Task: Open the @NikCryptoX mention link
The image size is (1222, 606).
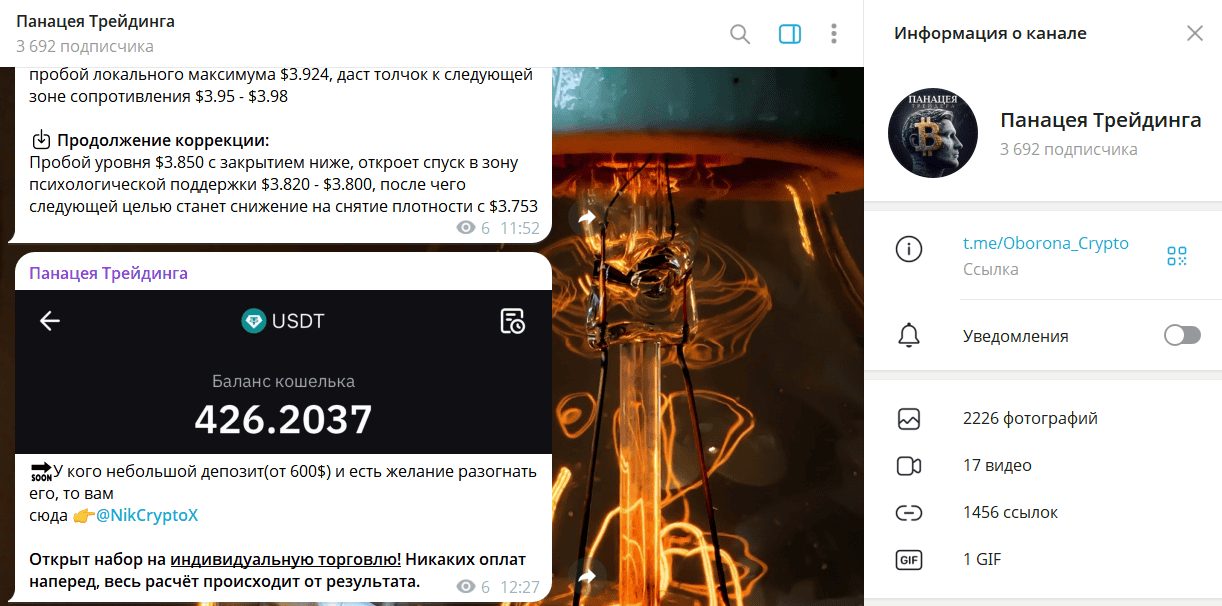Action: point(147,515)
